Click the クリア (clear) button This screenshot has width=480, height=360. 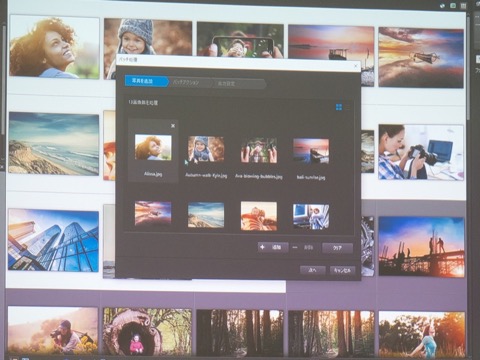click(337, 248)
